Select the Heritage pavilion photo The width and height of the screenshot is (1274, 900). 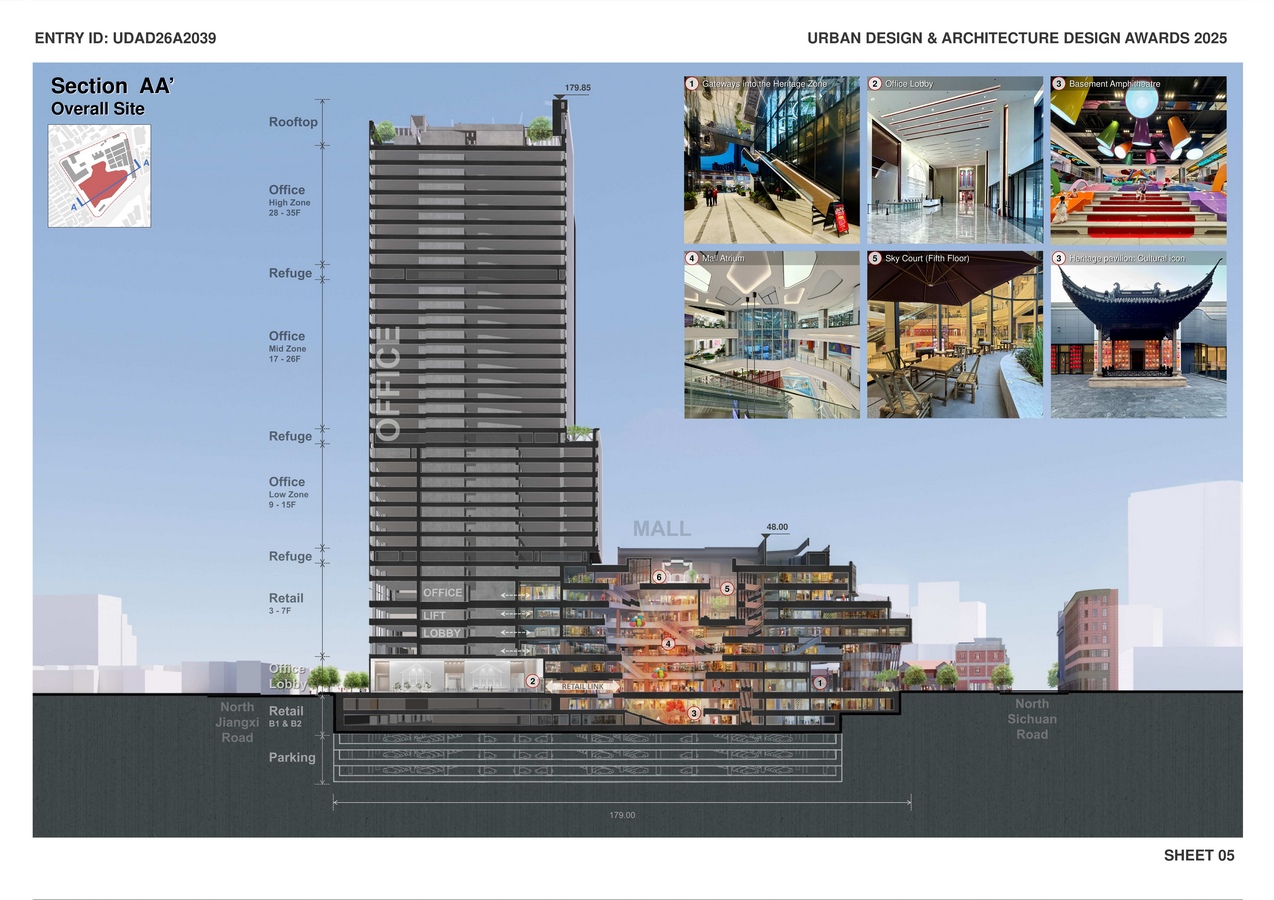[x=1138, y=334]
